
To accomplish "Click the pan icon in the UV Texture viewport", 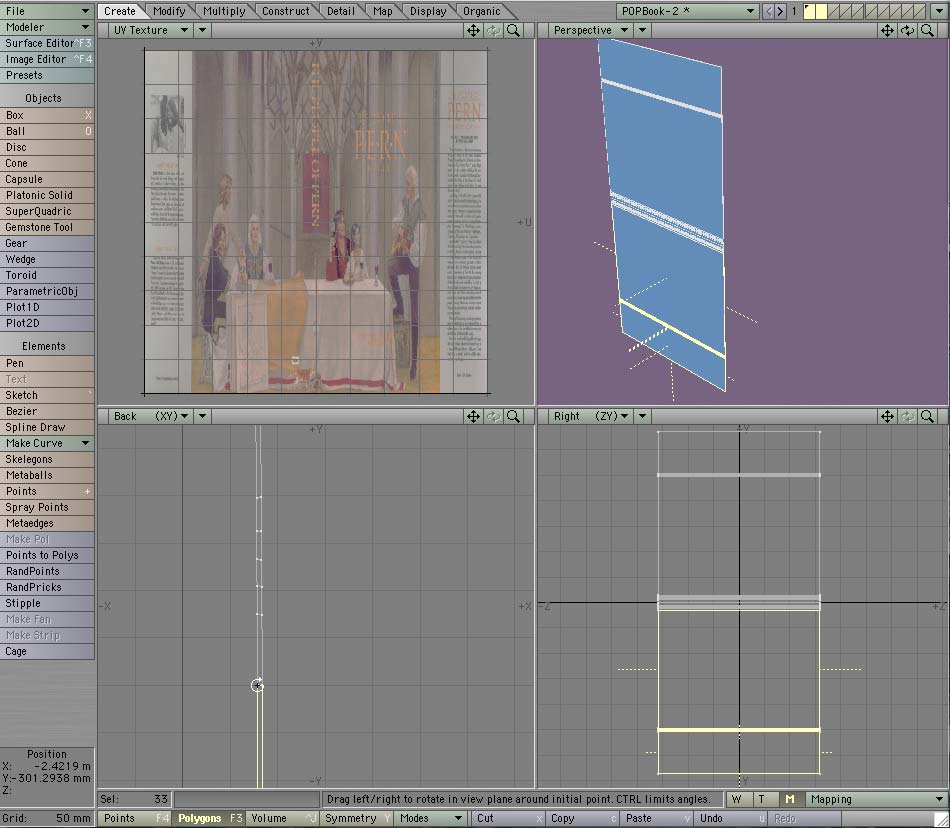I will click(x=473, y=30).
